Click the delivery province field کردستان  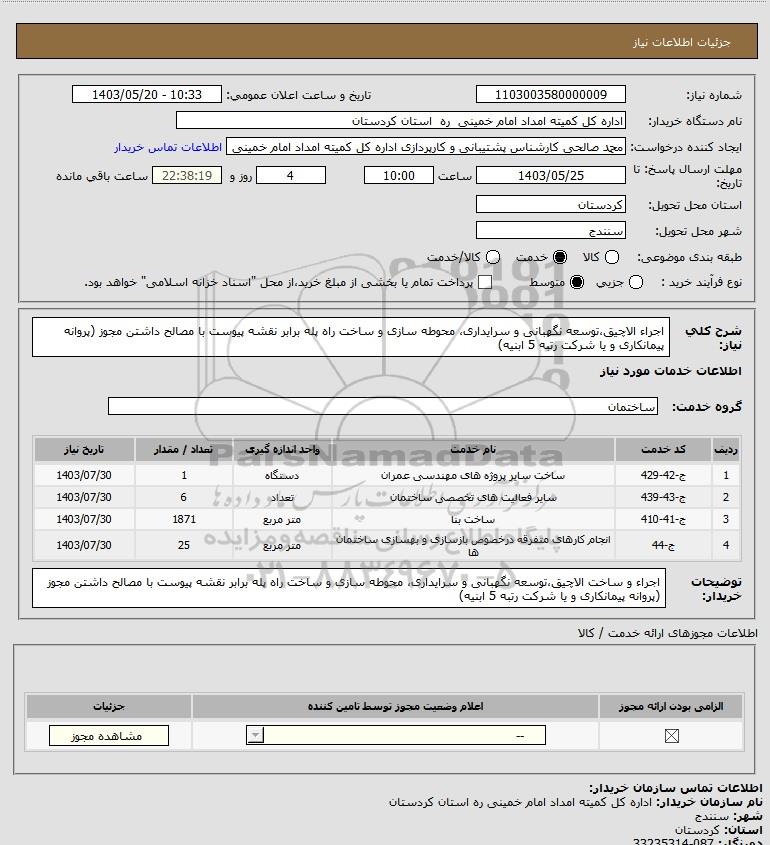(x=551, y=205)
